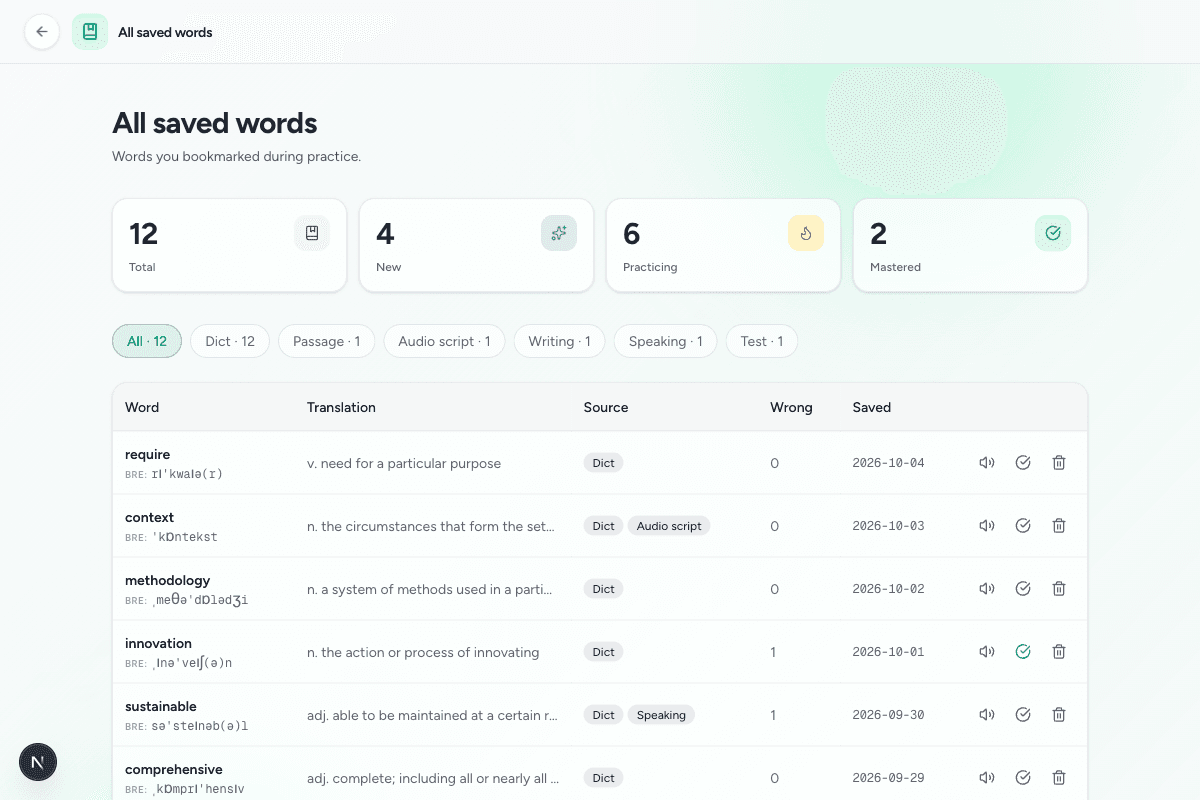
Task: Mark context as mastered
Action: [x=1023, y=526]
